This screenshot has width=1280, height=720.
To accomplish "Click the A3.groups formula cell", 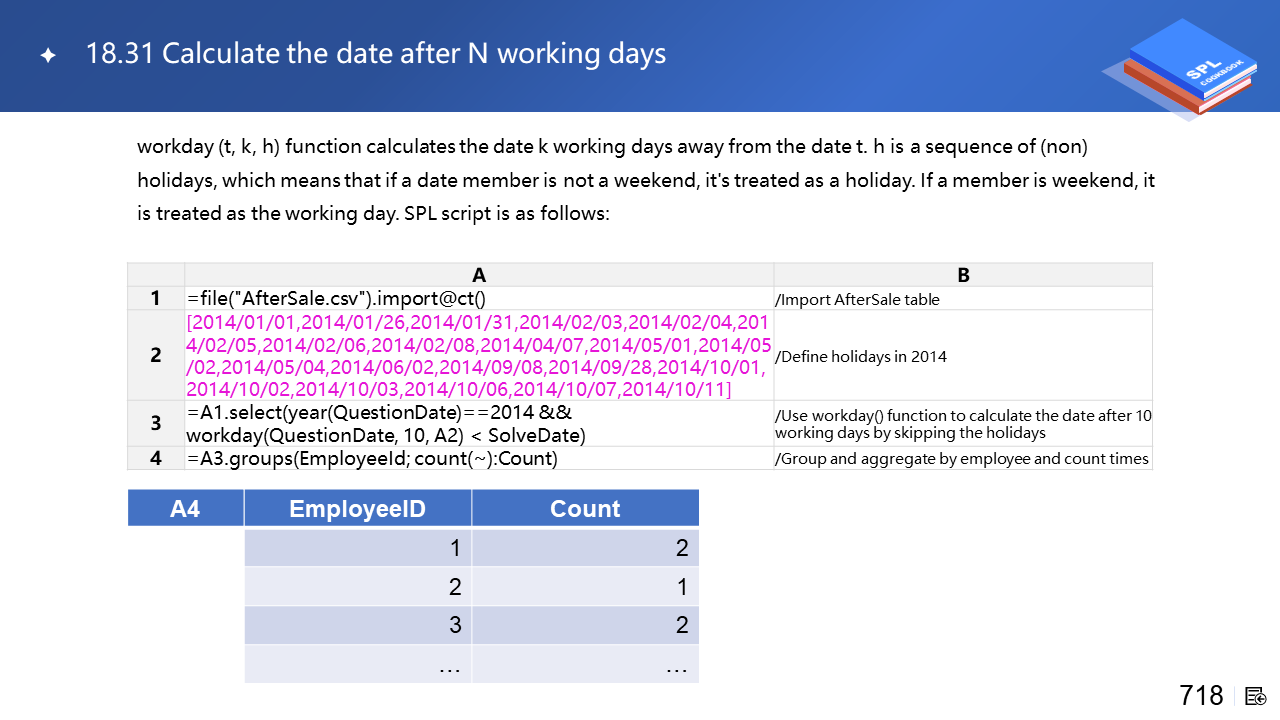I will tap(372, 458).
